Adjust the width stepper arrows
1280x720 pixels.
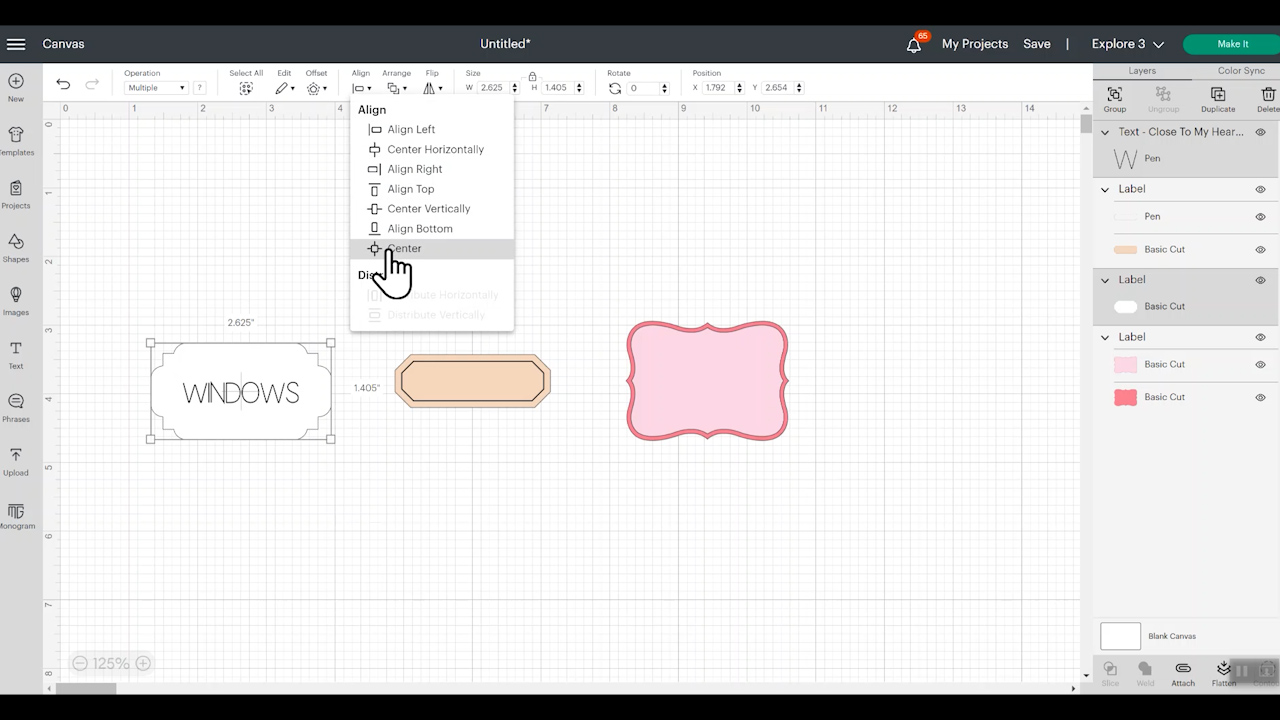(515, 88)
